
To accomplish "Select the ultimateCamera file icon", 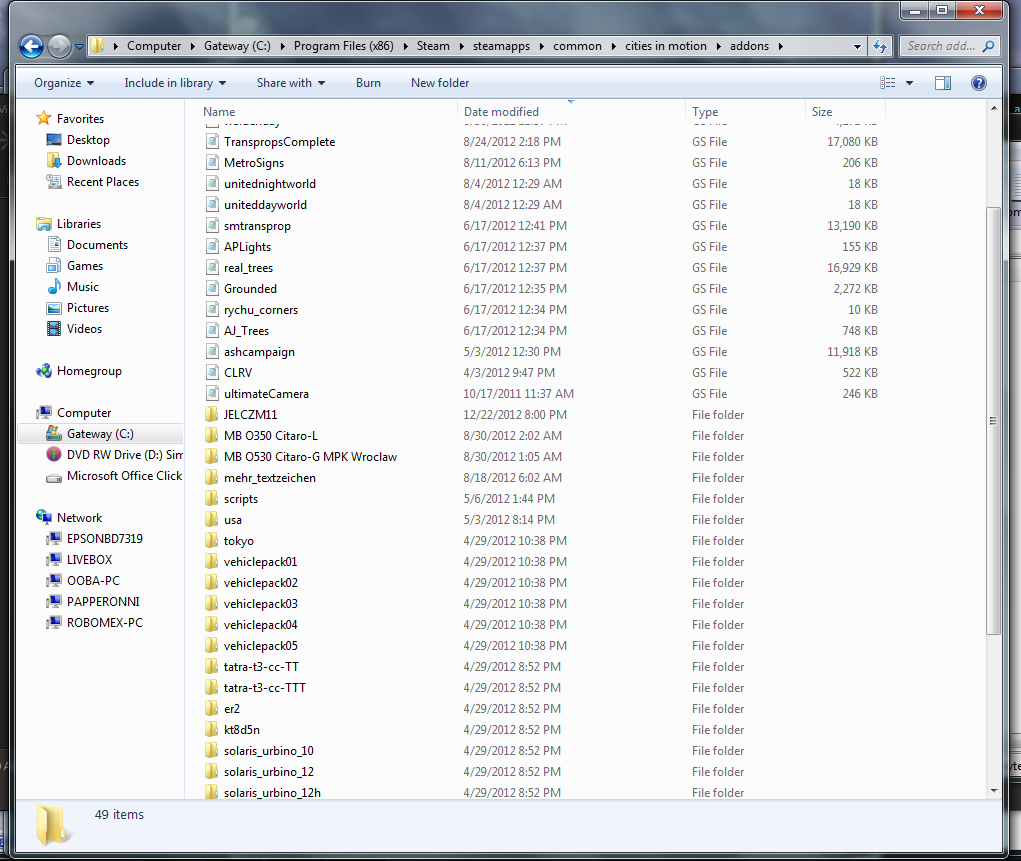I will point(212,393).
